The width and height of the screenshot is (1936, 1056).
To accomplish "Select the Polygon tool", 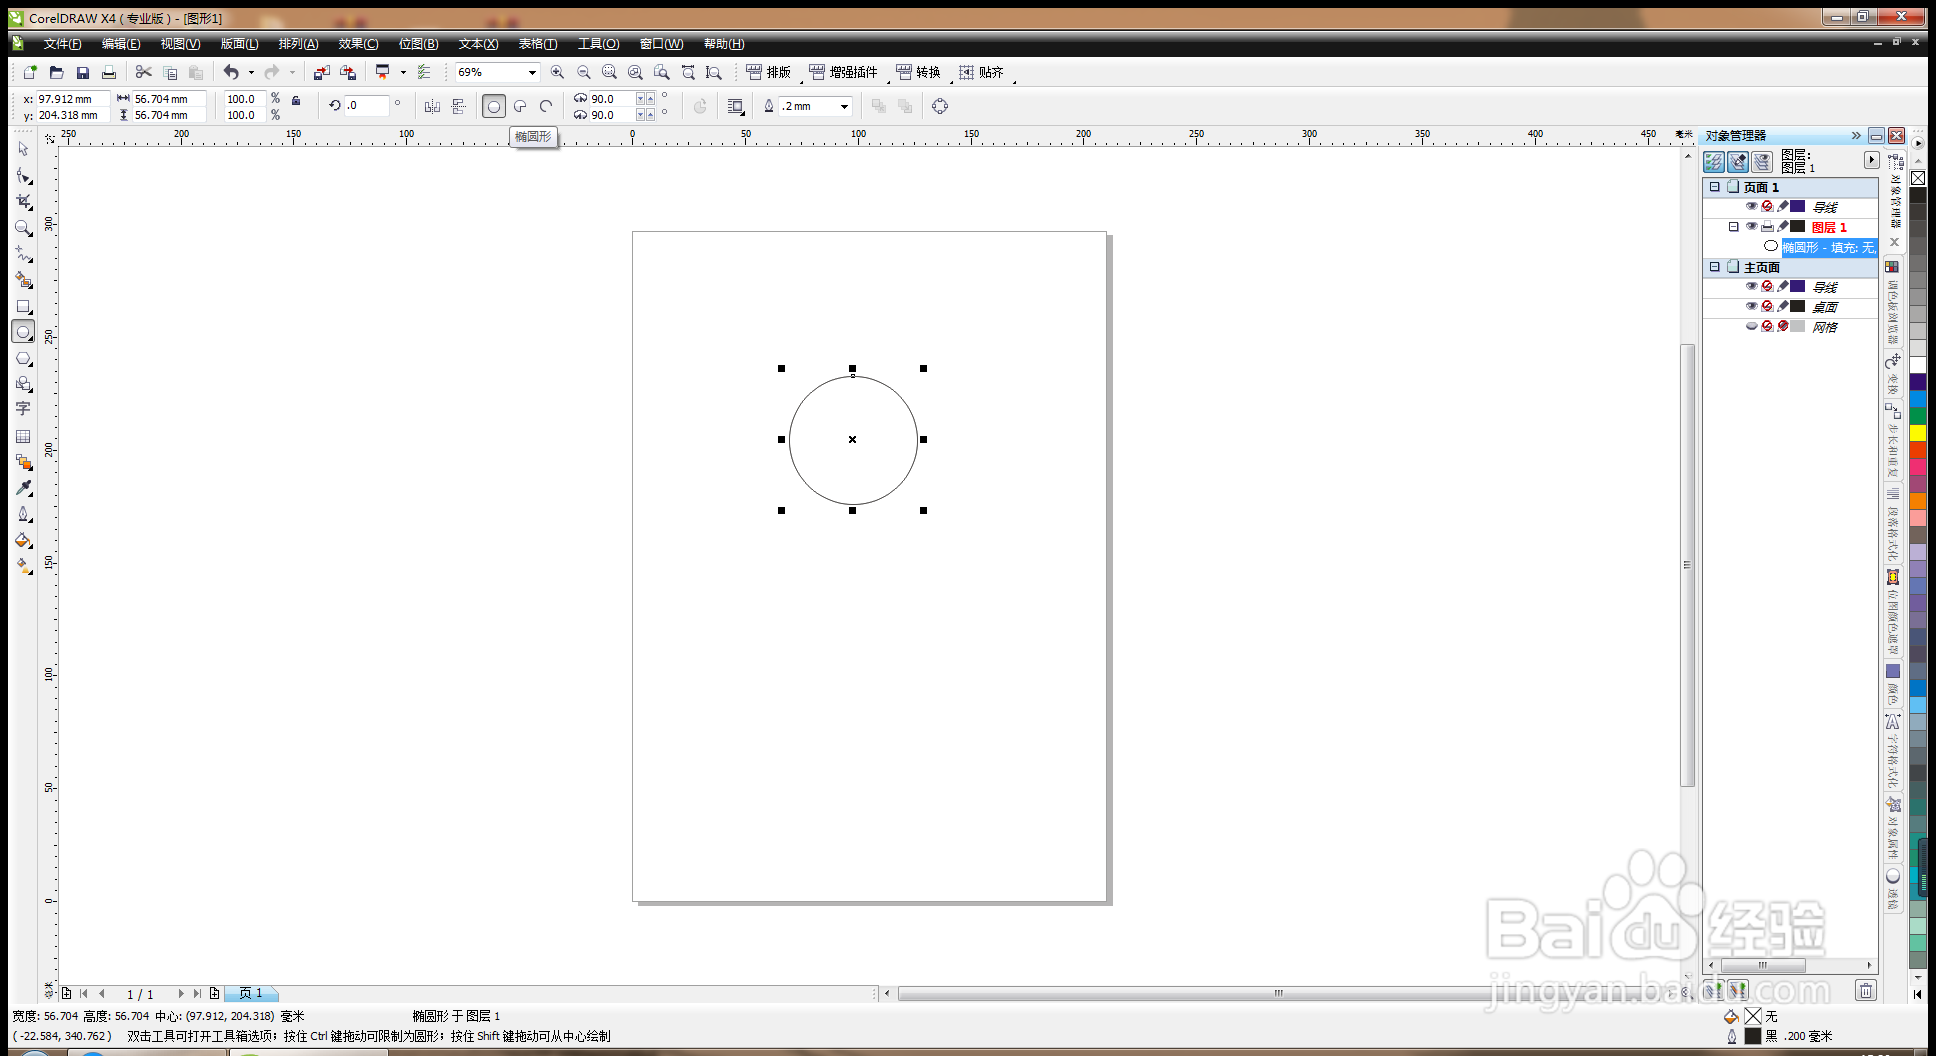I will tap(23, 358).
